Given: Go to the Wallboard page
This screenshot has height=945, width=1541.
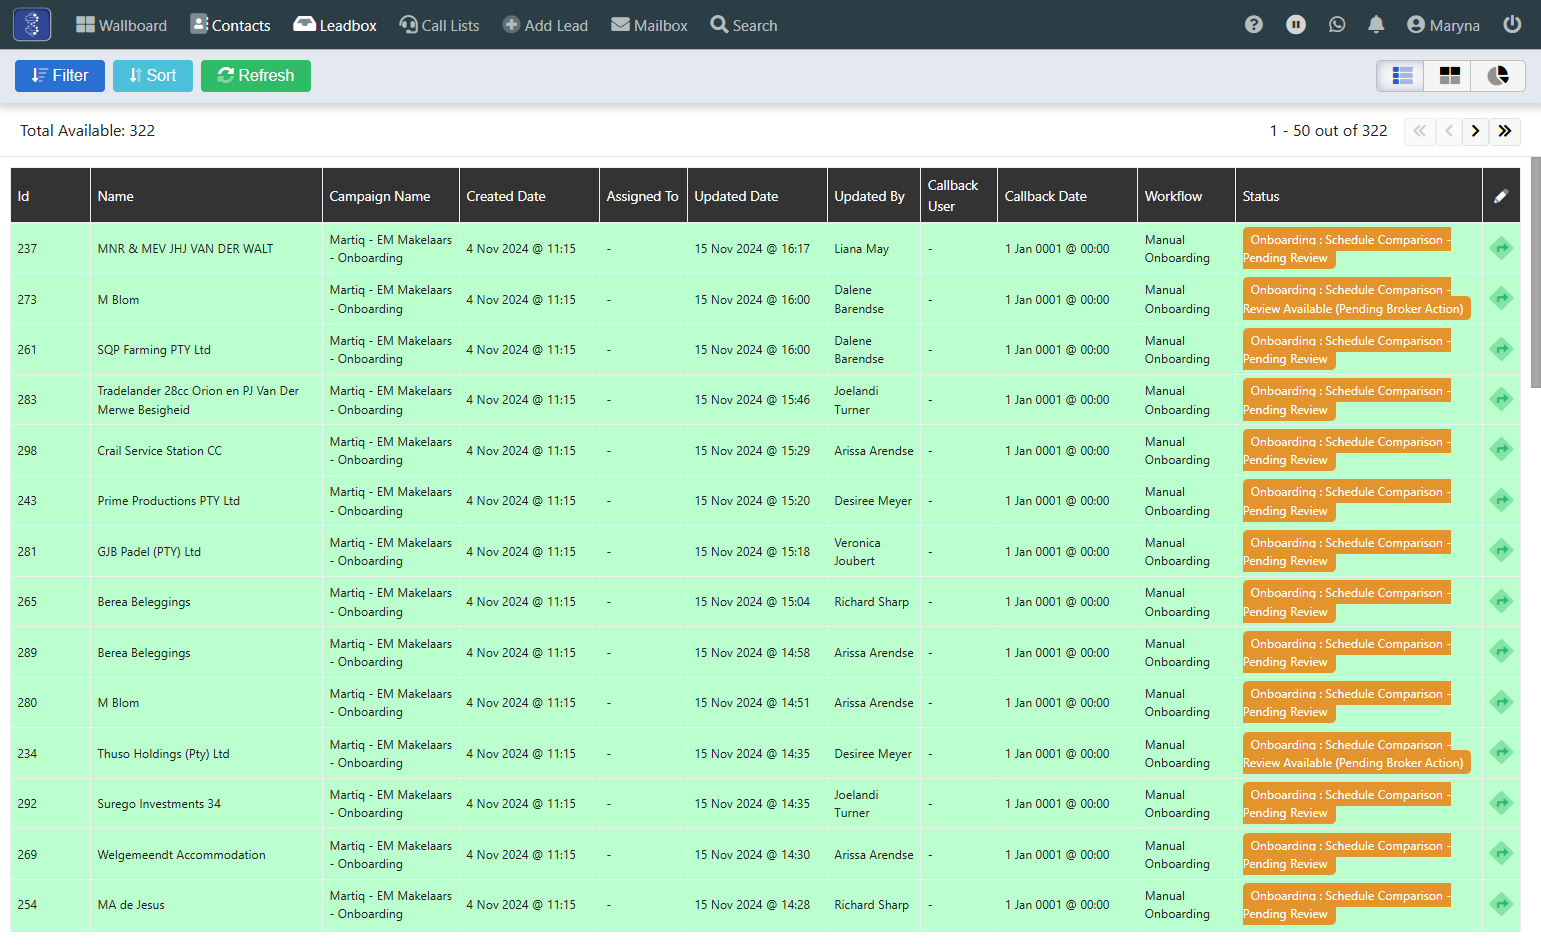Looking at the screenshot, I should [121, 25].
